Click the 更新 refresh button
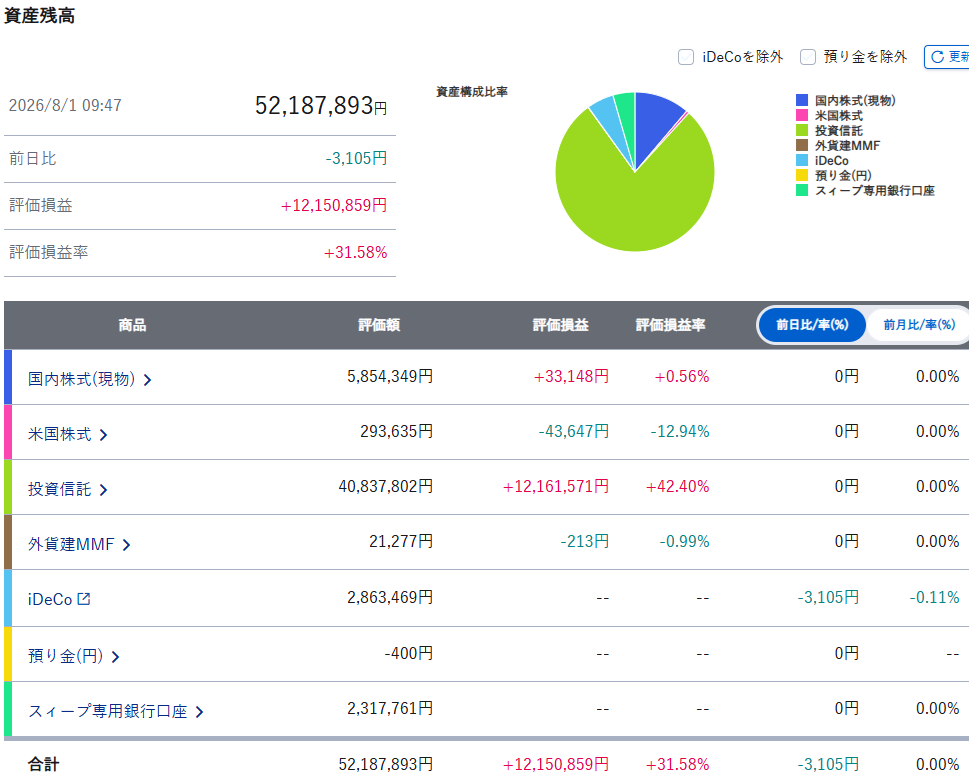The width and height of the screenshot is (969, 779). click(x=947, y=57)
